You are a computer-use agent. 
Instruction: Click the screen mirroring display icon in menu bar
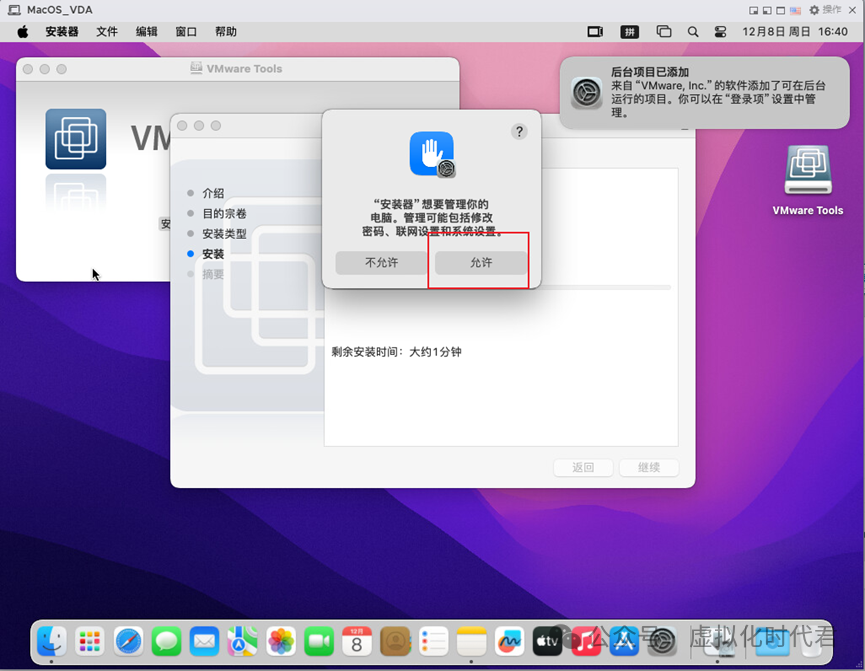(x=595, y=32)
